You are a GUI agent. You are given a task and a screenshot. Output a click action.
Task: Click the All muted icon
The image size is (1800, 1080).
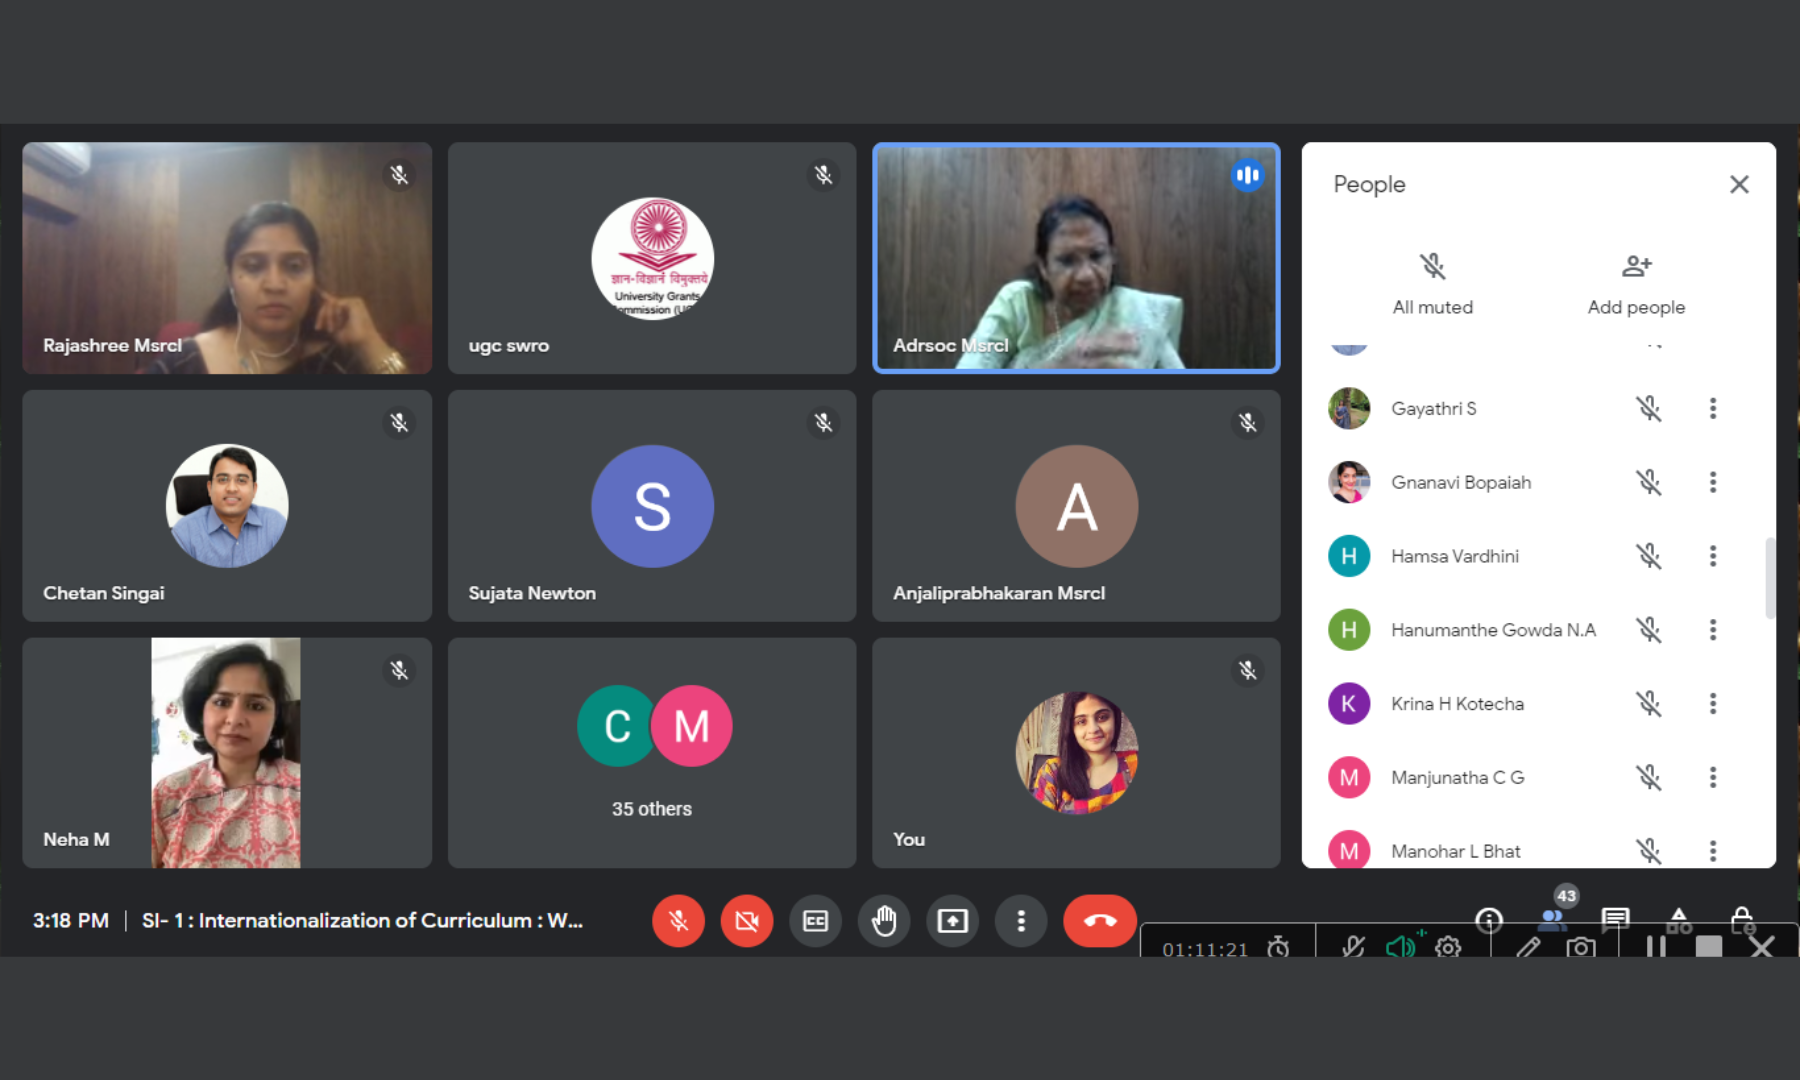pos(1432,267)
